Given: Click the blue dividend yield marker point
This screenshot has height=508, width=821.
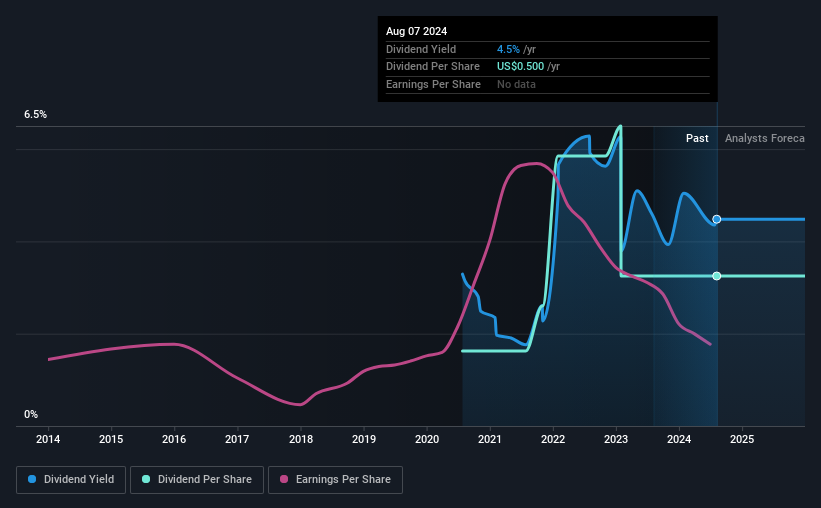Looking at the screenshot, I should tap(717, 219).
